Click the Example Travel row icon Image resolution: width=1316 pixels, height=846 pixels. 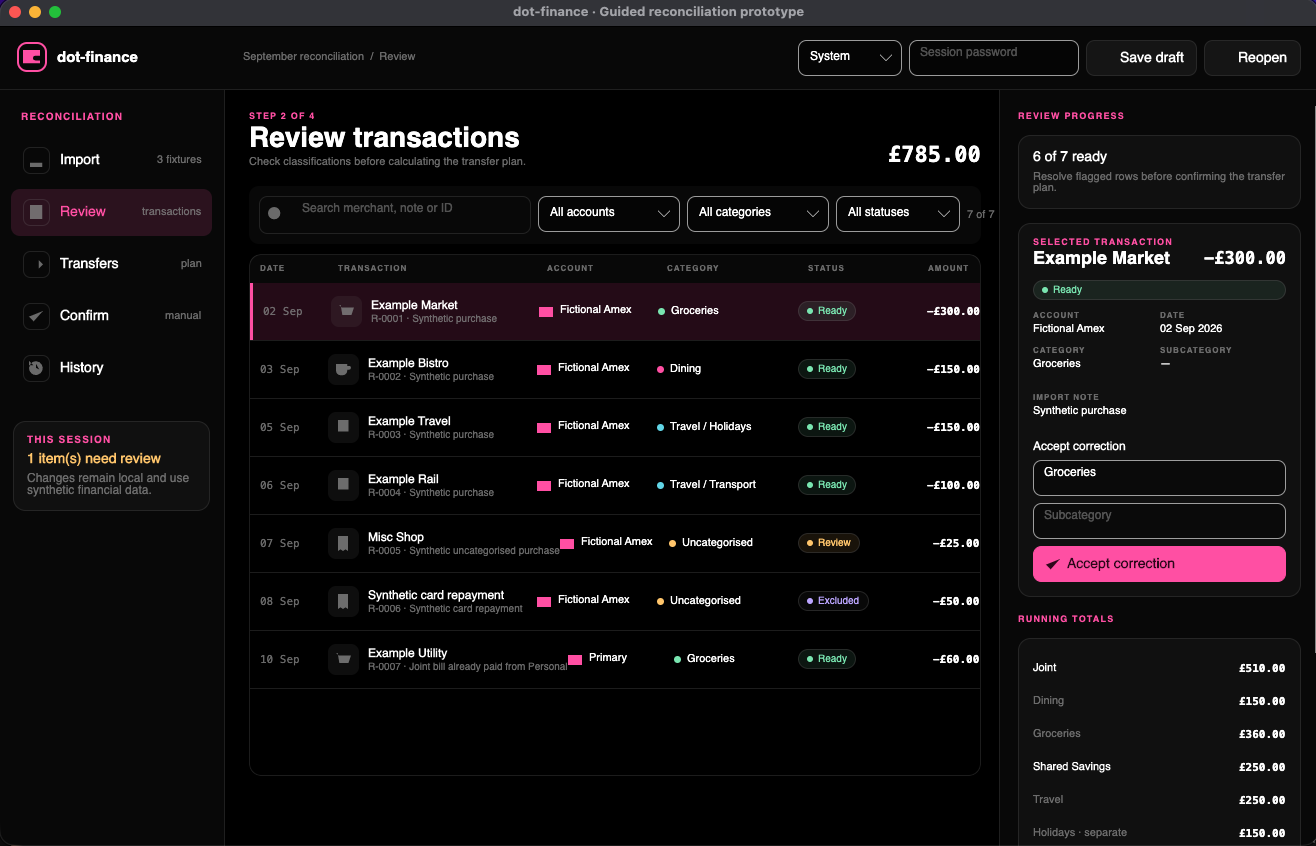coord(343,427)
